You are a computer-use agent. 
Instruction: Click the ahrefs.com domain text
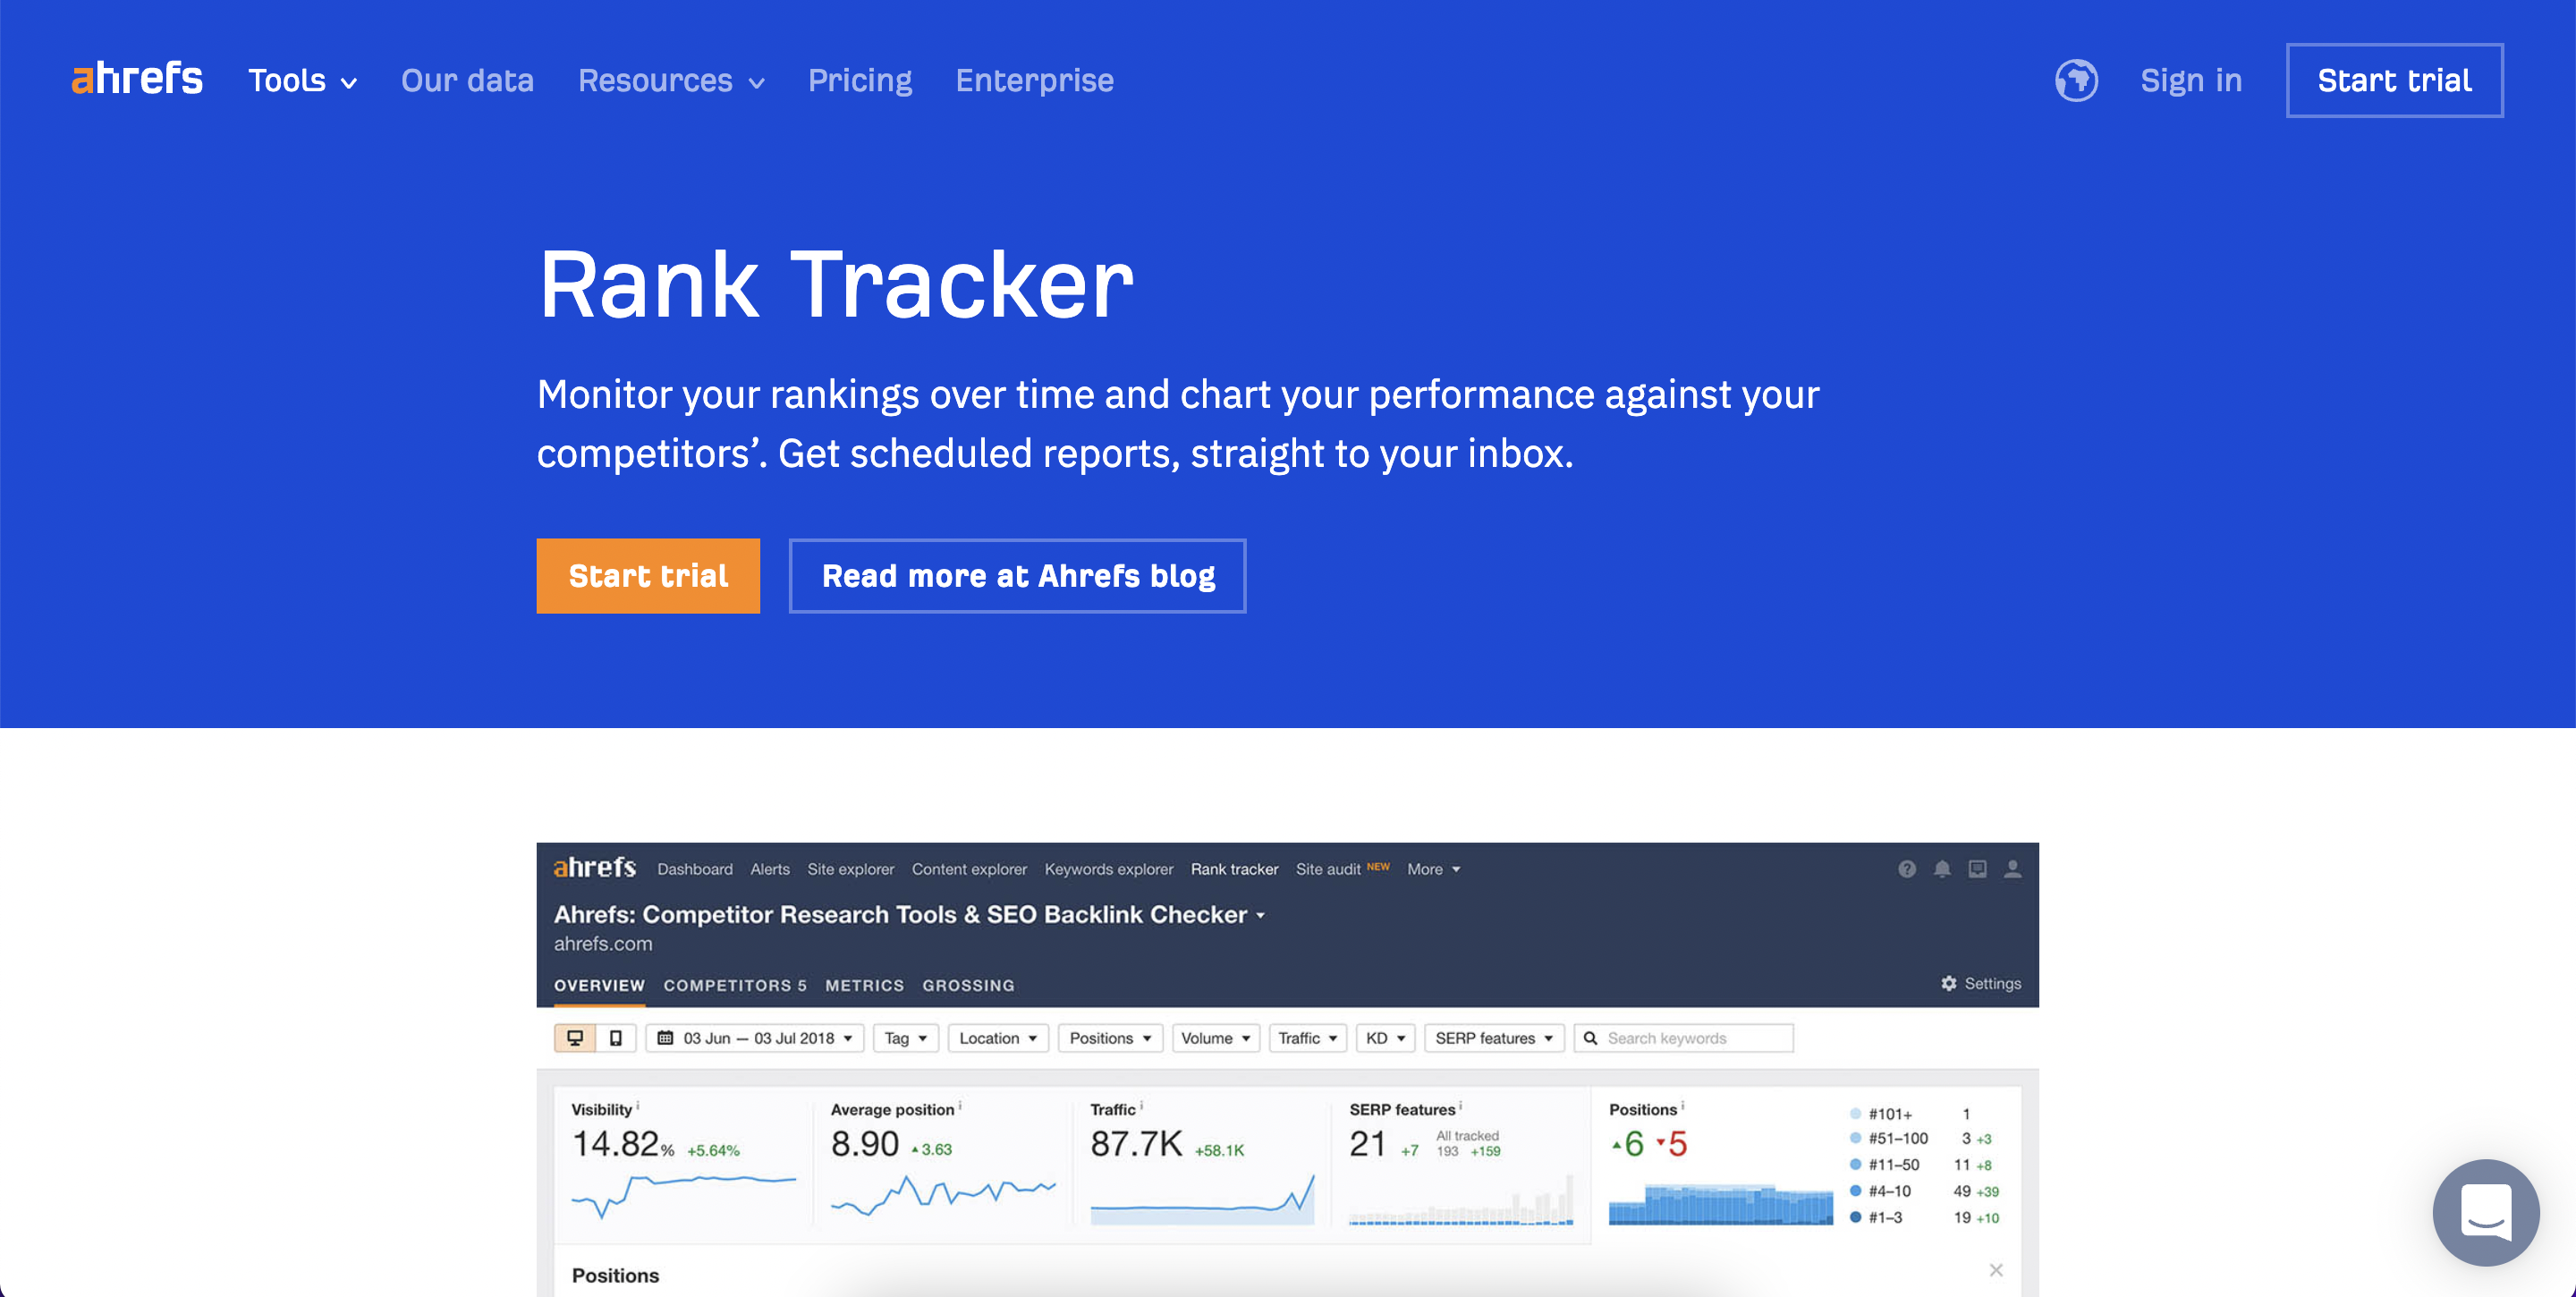(603, 943)
